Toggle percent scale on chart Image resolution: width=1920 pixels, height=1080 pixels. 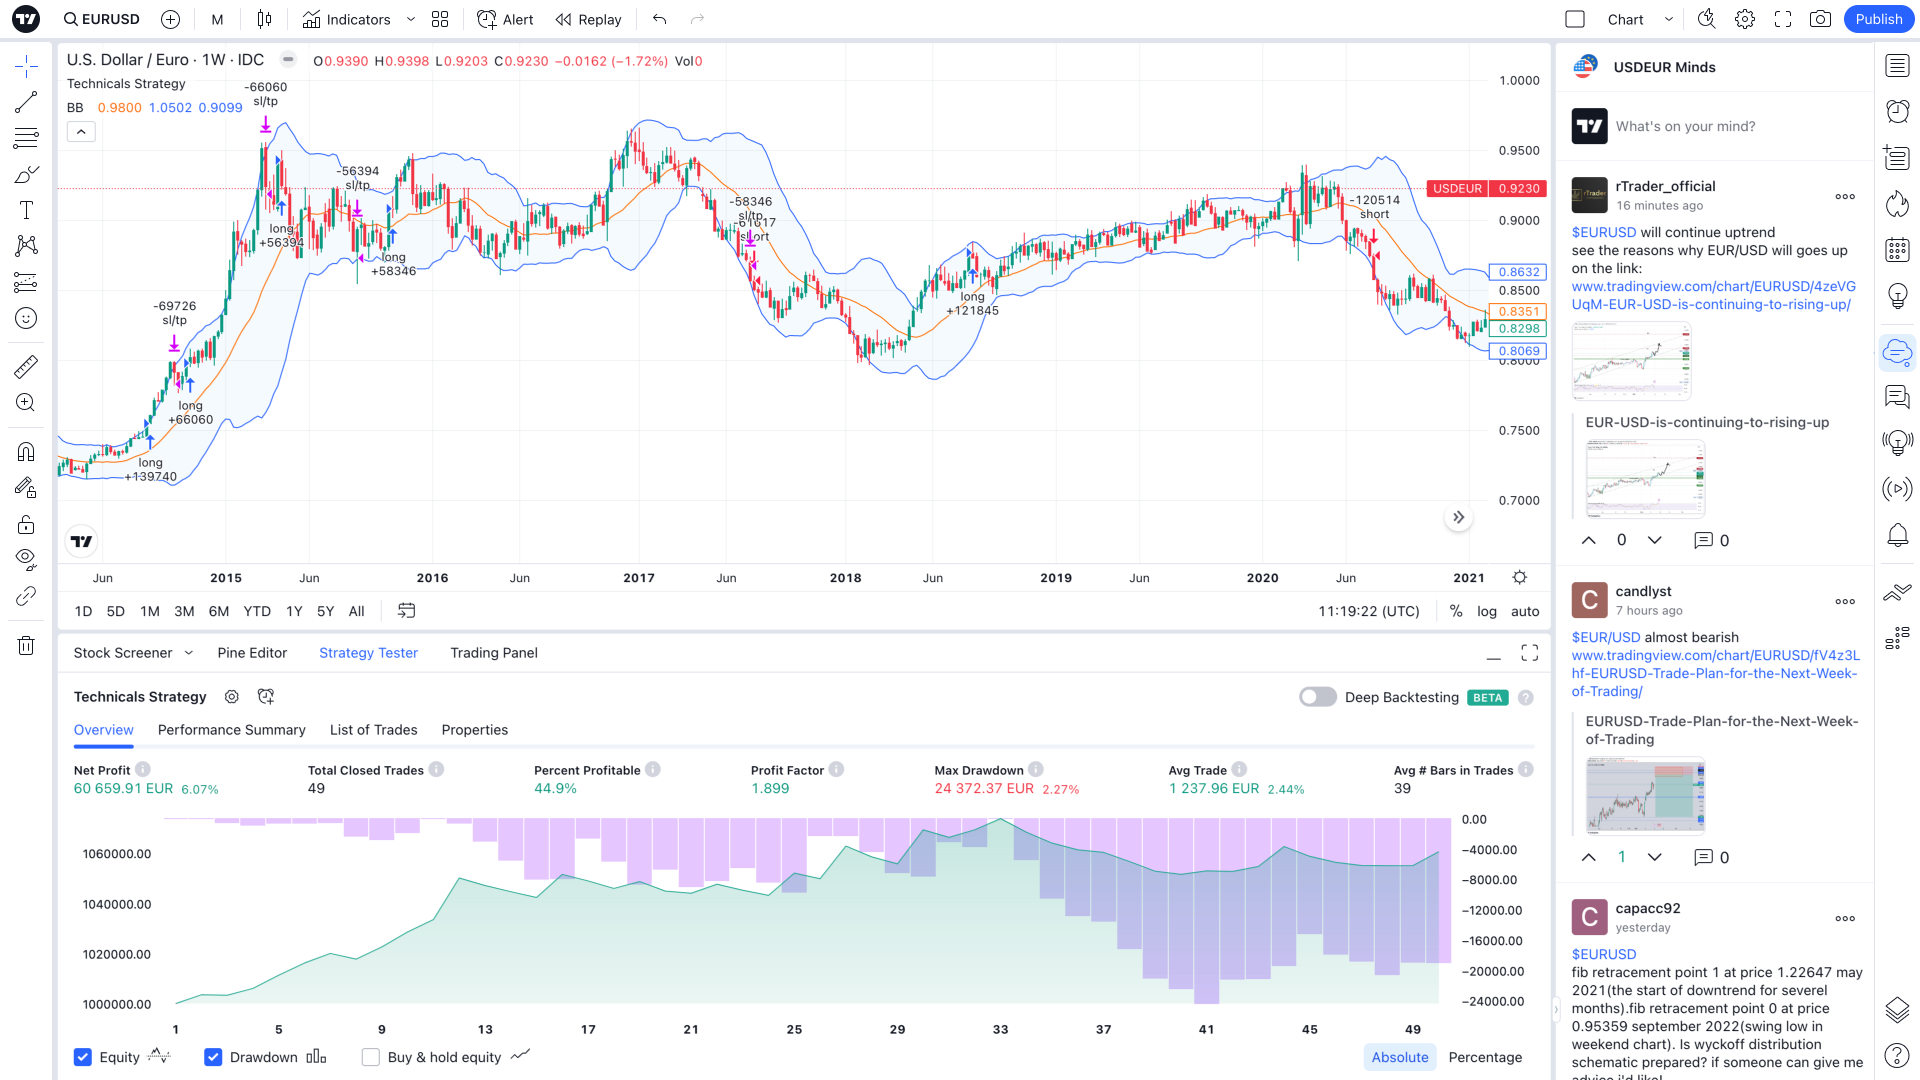[x=1456, y=611]
